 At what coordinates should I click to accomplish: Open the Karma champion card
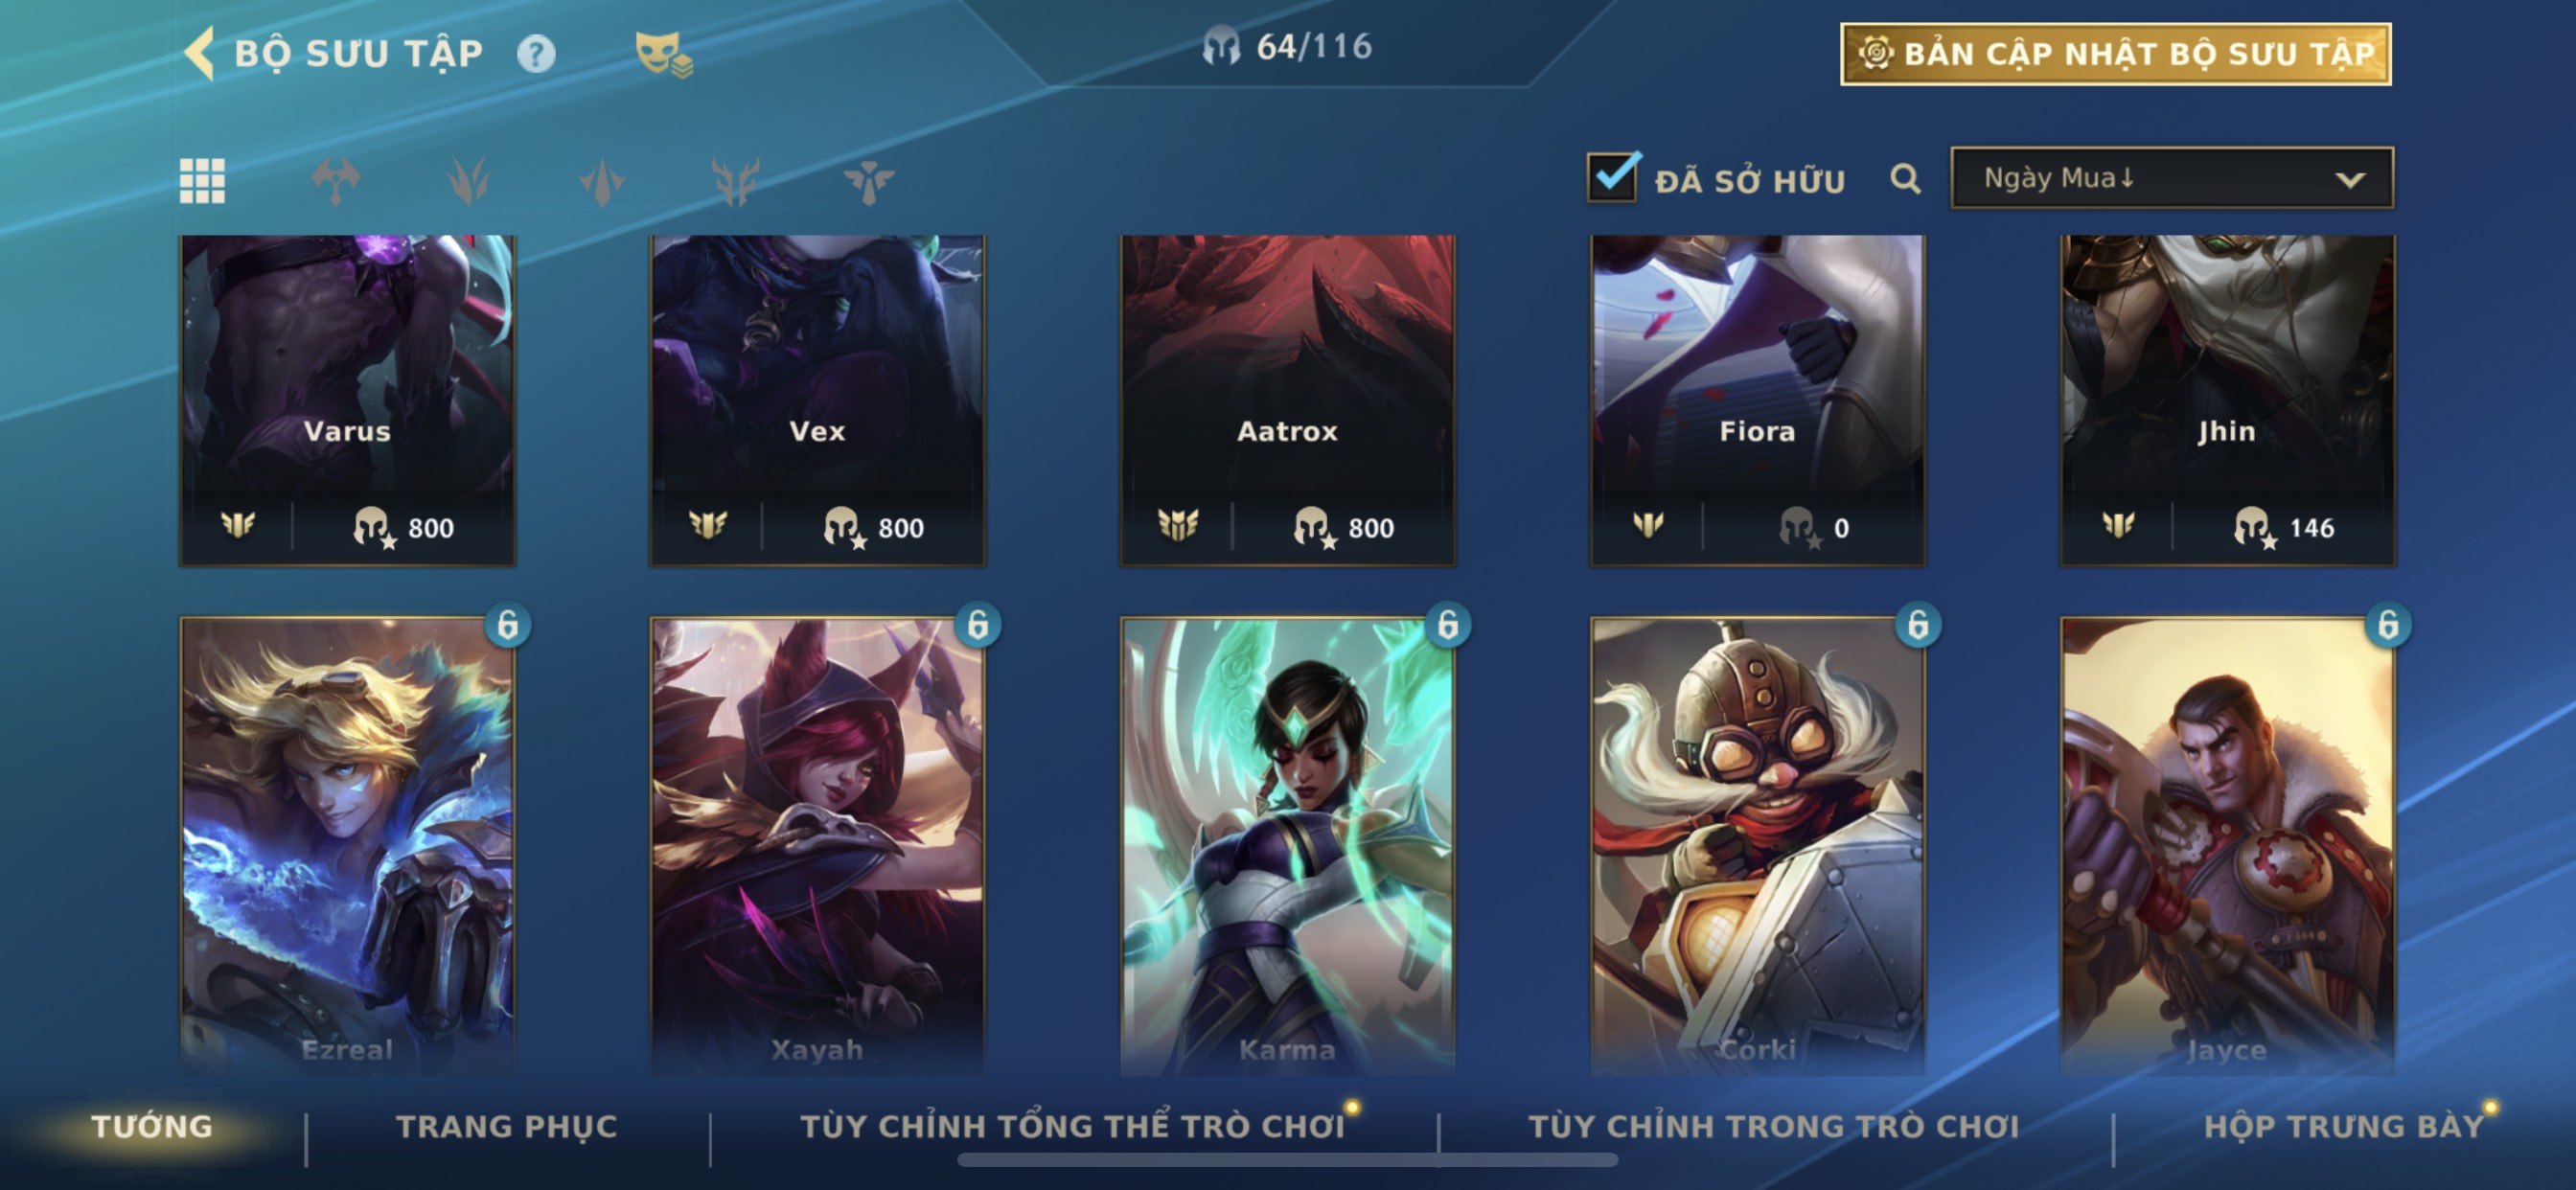pos(1287,846)
